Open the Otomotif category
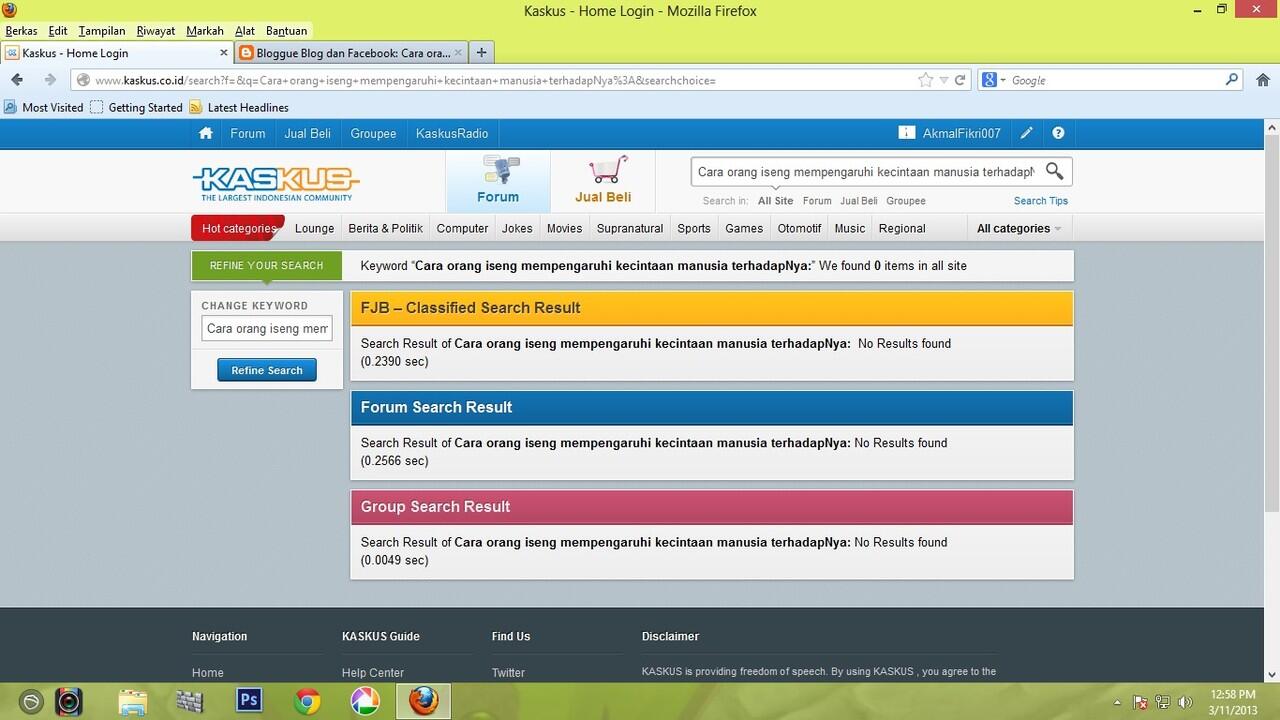1280x720 pixels. pyautogui.click(x=799, y=228)
